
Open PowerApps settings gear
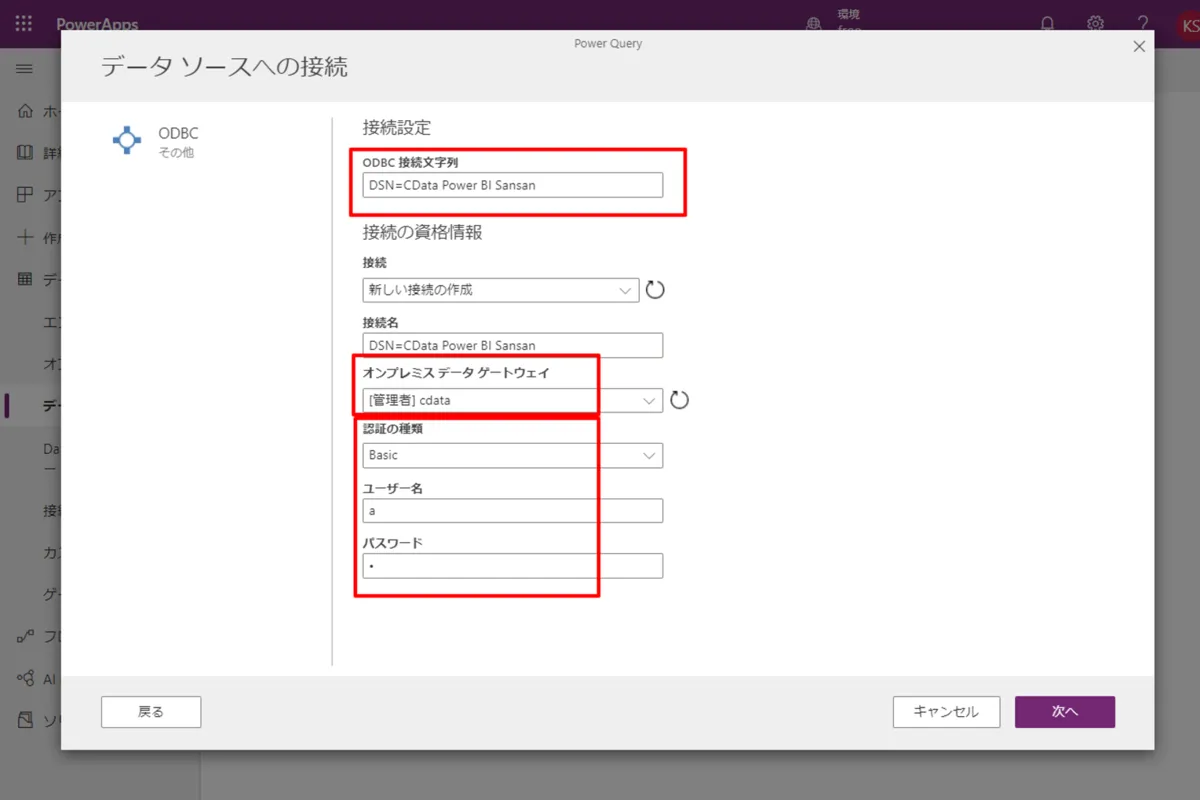coord(1095,23)
